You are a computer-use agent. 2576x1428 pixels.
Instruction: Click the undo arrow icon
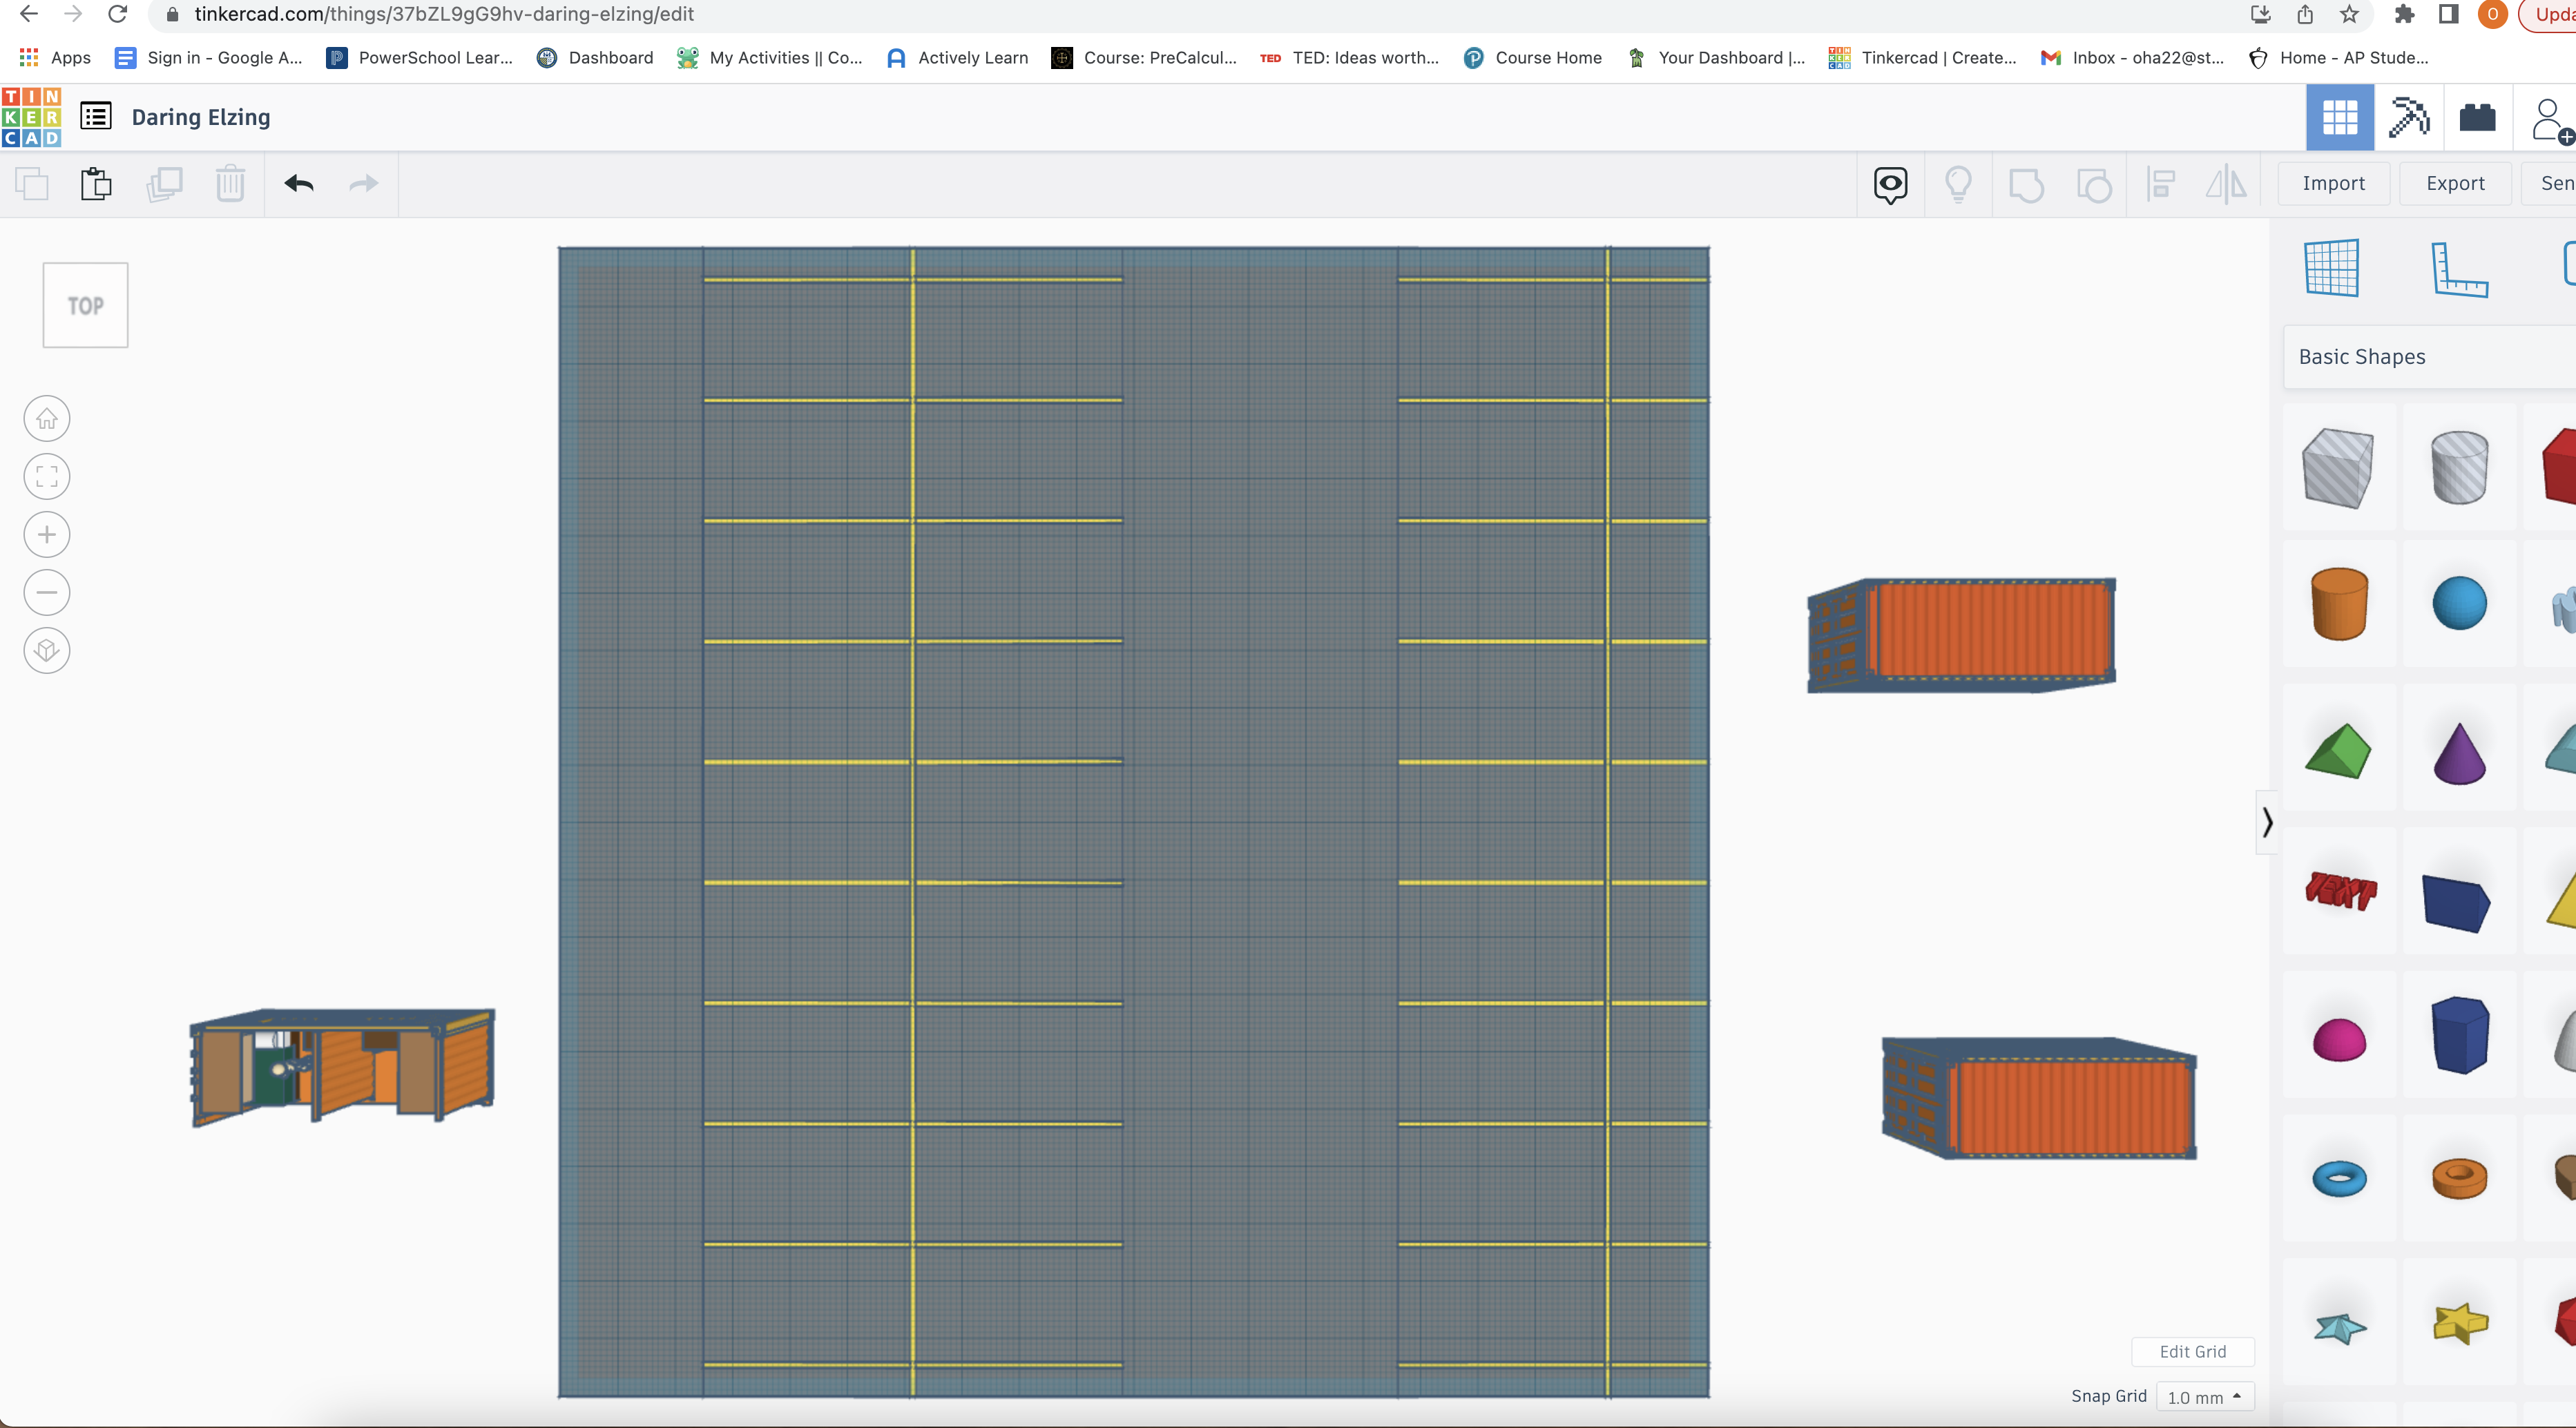pos(299,183)
